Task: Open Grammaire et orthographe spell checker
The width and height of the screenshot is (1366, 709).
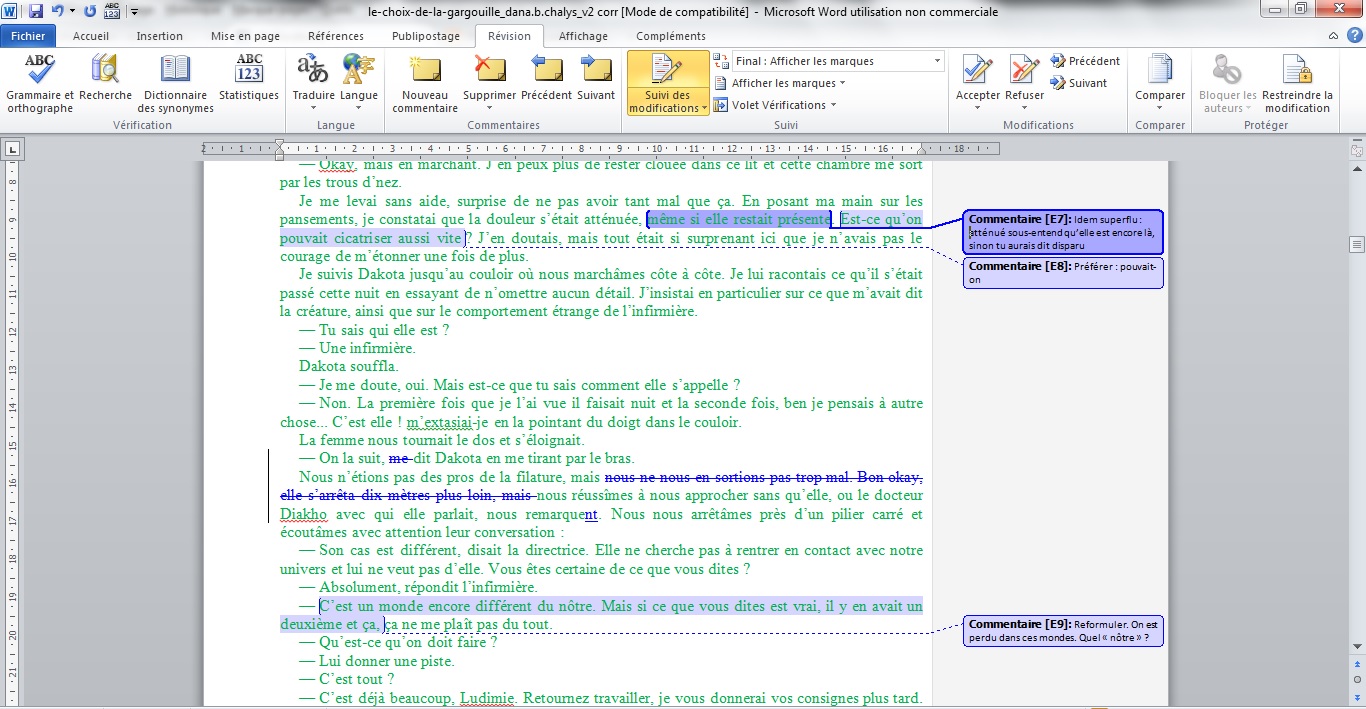Action: (40, 72)
